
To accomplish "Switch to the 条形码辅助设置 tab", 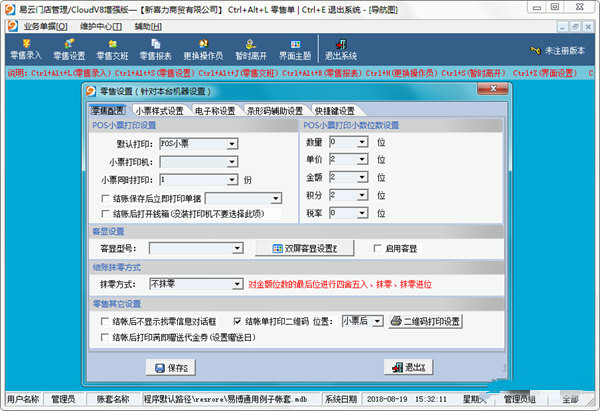I will 275,111.
